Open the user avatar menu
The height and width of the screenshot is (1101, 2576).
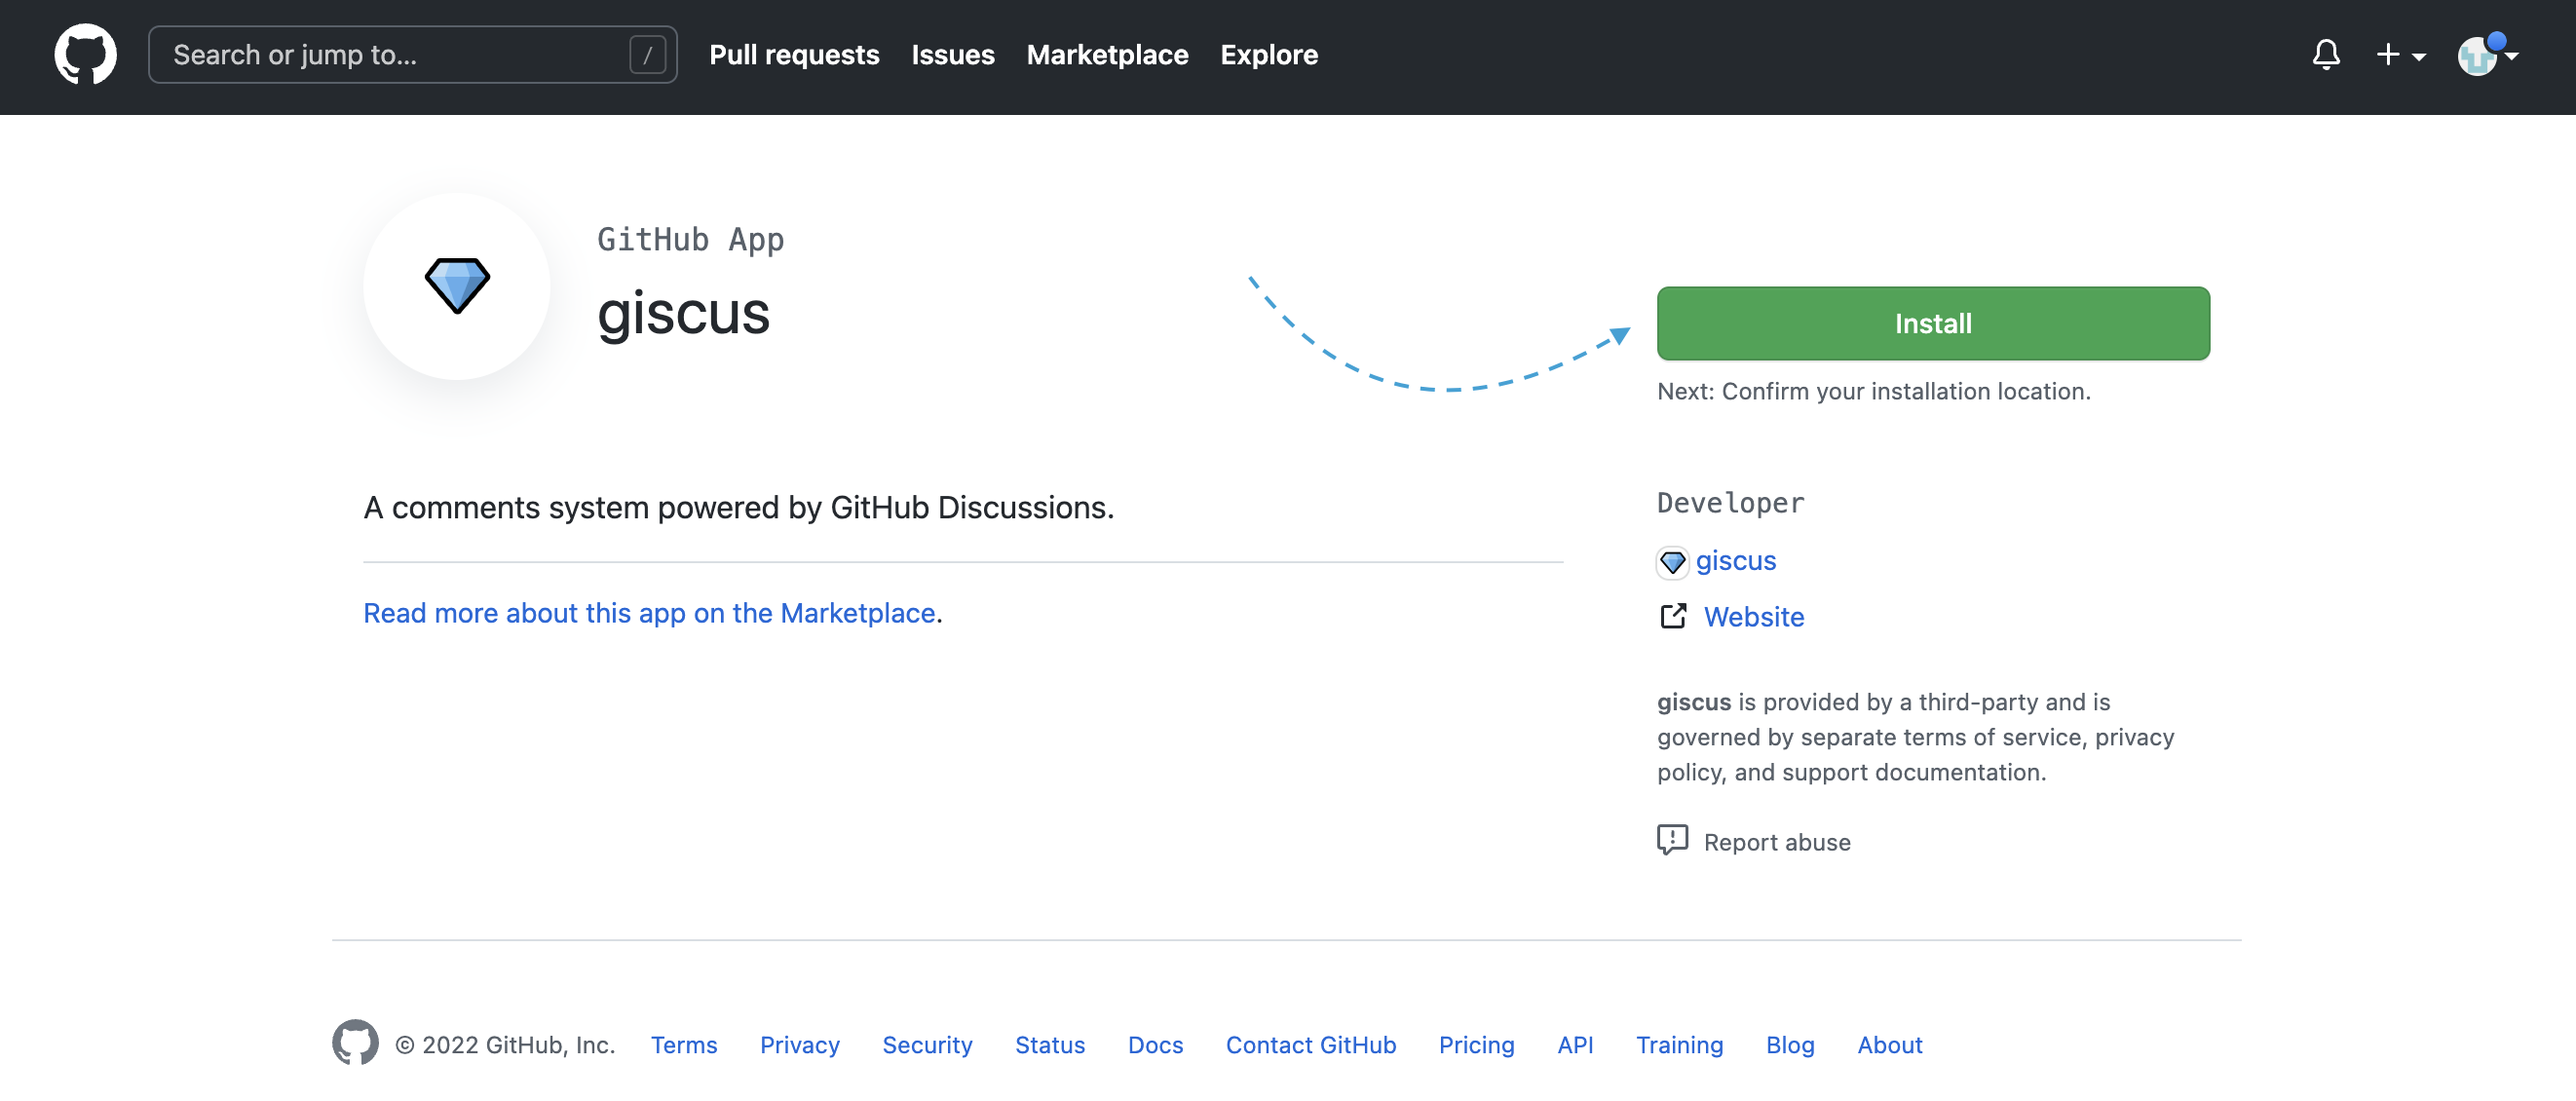click(x=2487, y=55)
